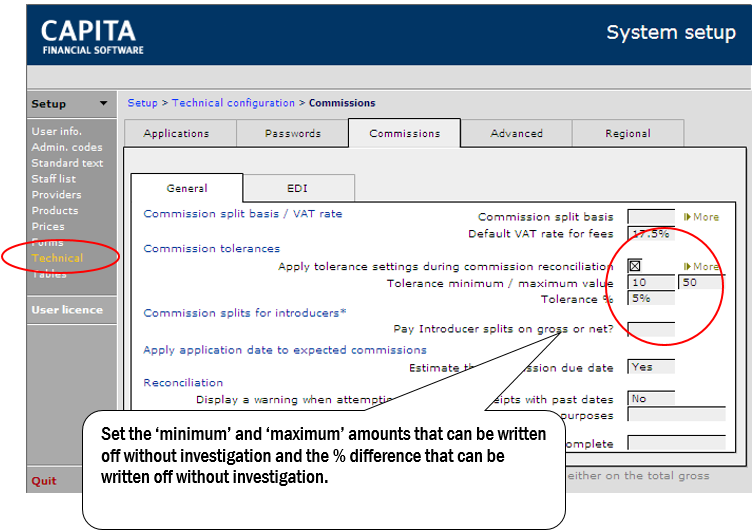Image resolution: width=753 pixels, height=532 pixels.
Task: Open Standard text in the sidebar
Action: (67, 163)
